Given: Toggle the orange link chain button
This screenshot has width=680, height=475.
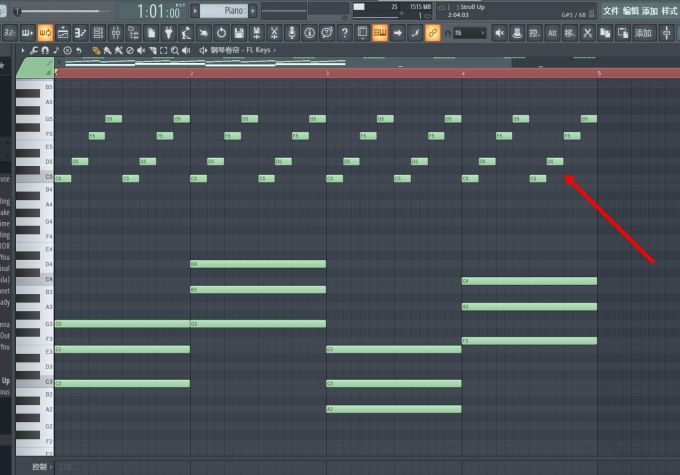Looking at the screenshot, I should pos(432,33).
